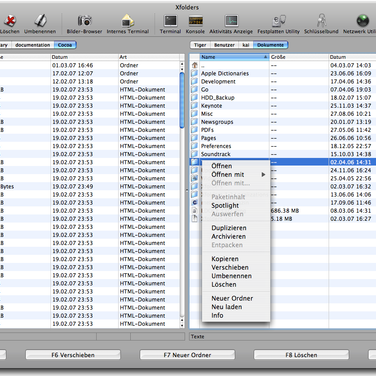The width and height of the screenshot is (376, 376).
Task: Click the 17.02.07 12:07 date cell
Action: click(72, 73)
